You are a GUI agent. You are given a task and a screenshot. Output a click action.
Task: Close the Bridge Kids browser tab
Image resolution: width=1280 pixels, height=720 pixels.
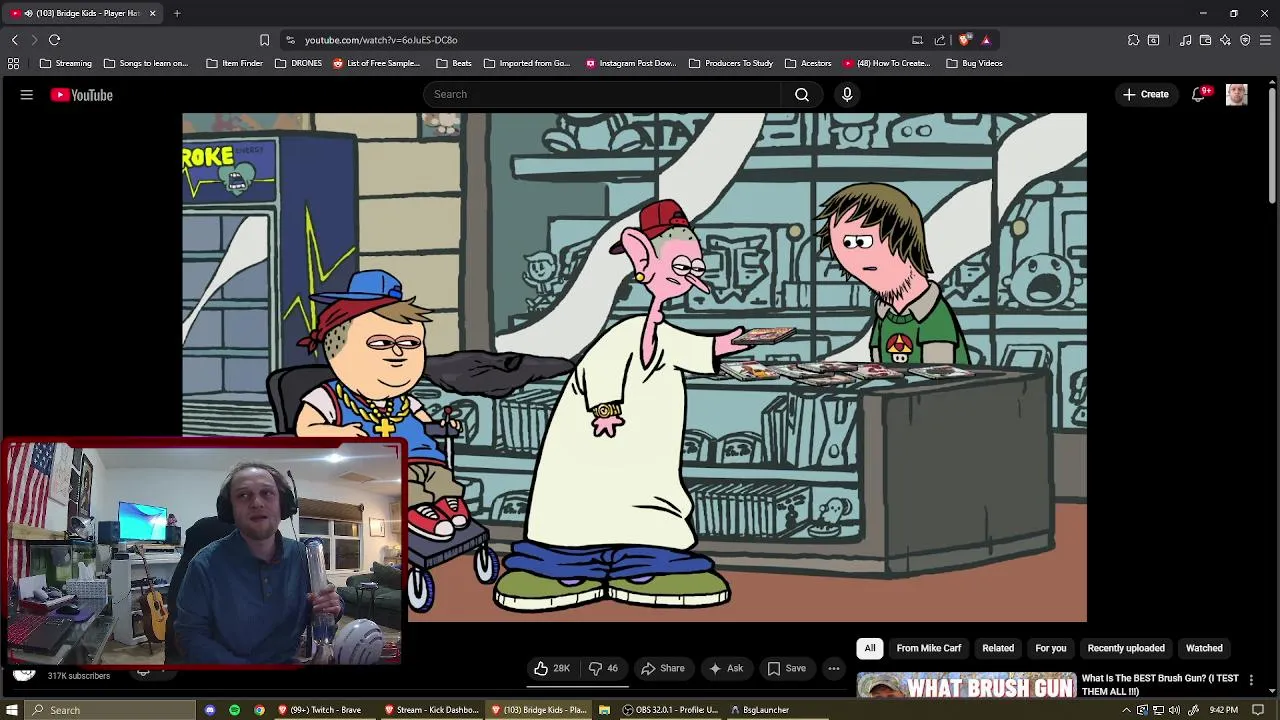[152, 13]
